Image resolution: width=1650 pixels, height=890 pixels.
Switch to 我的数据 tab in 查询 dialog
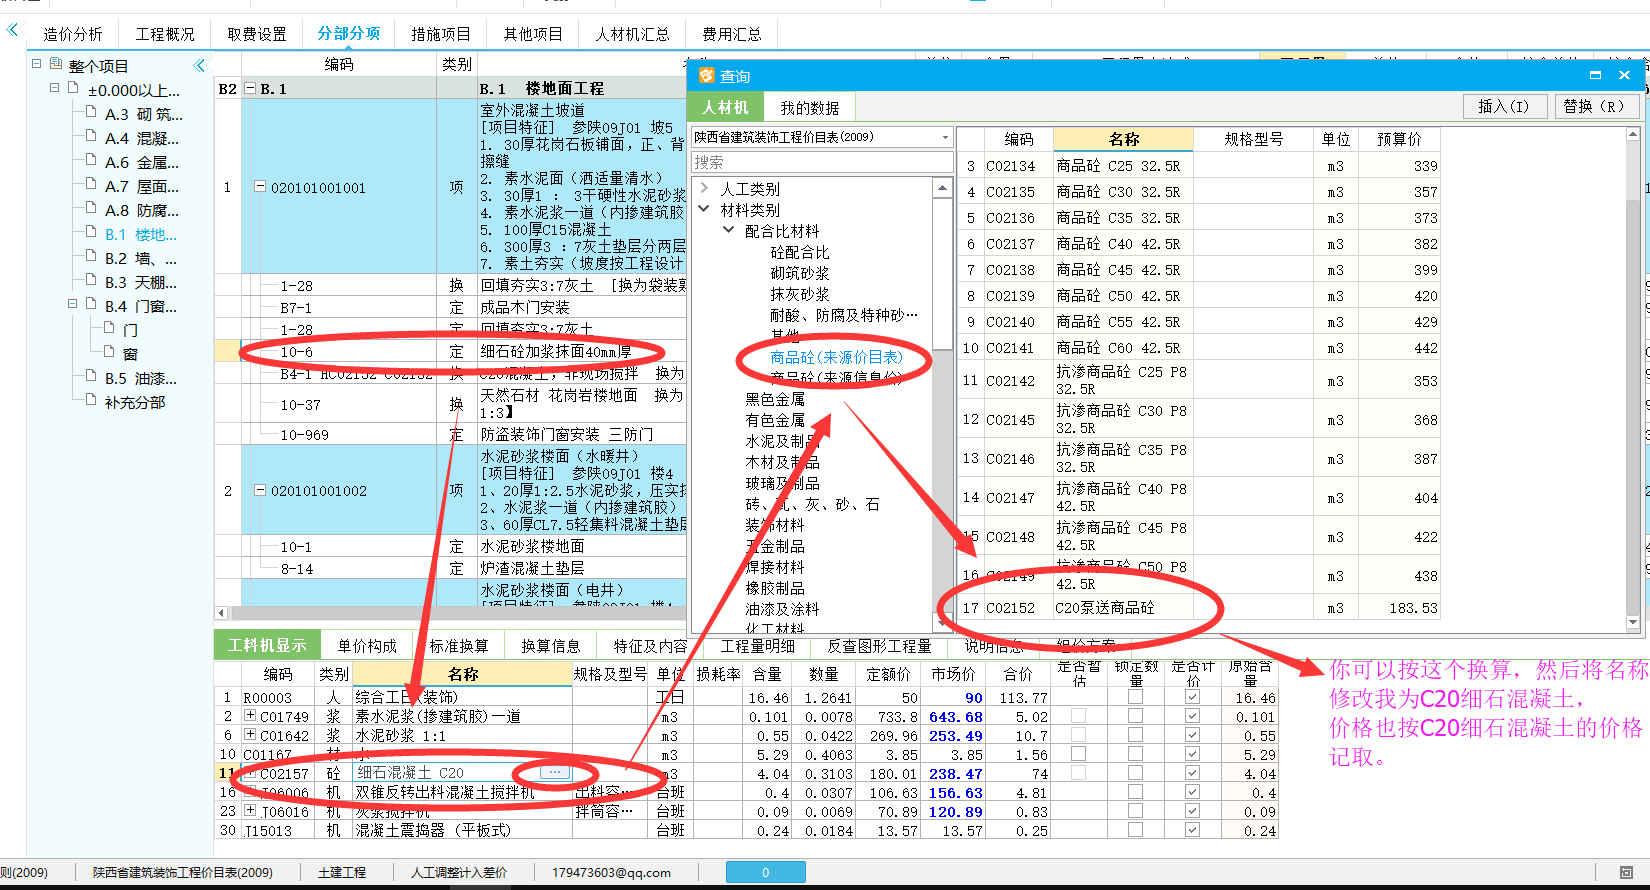(x=810, y=107)
